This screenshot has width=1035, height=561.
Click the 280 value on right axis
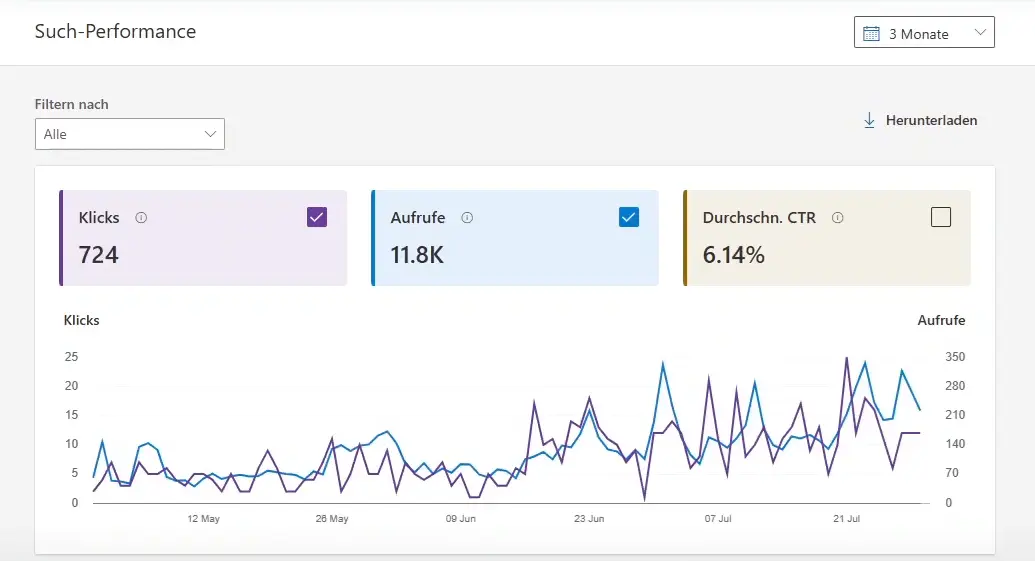click(955, 385)
